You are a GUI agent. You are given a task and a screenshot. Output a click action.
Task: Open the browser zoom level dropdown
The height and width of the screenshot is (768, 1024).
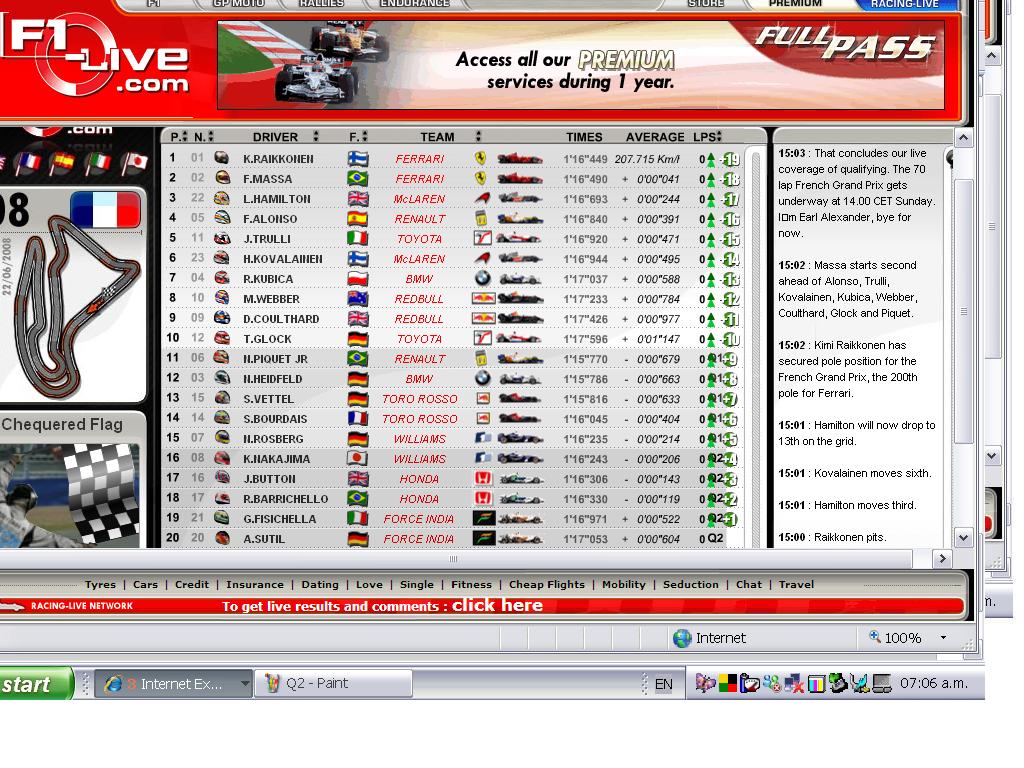[x=942, y=638]
